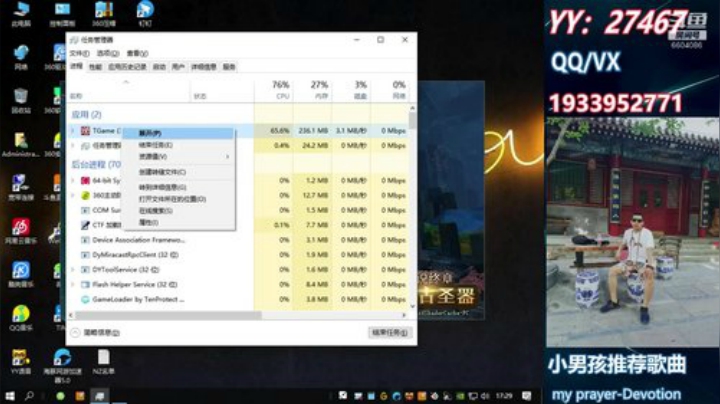
Task: Choose Search online in context menu
Action: click(x=178, y=211)
